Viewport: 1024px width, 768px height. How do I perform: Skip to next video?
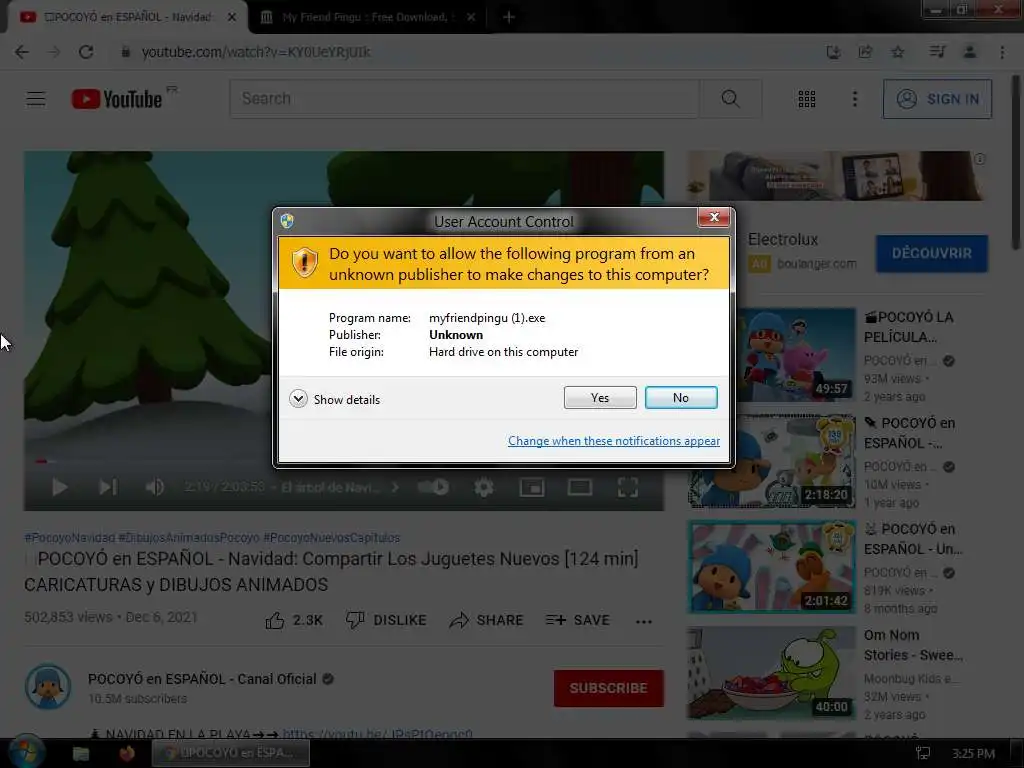tap(108, 487)
